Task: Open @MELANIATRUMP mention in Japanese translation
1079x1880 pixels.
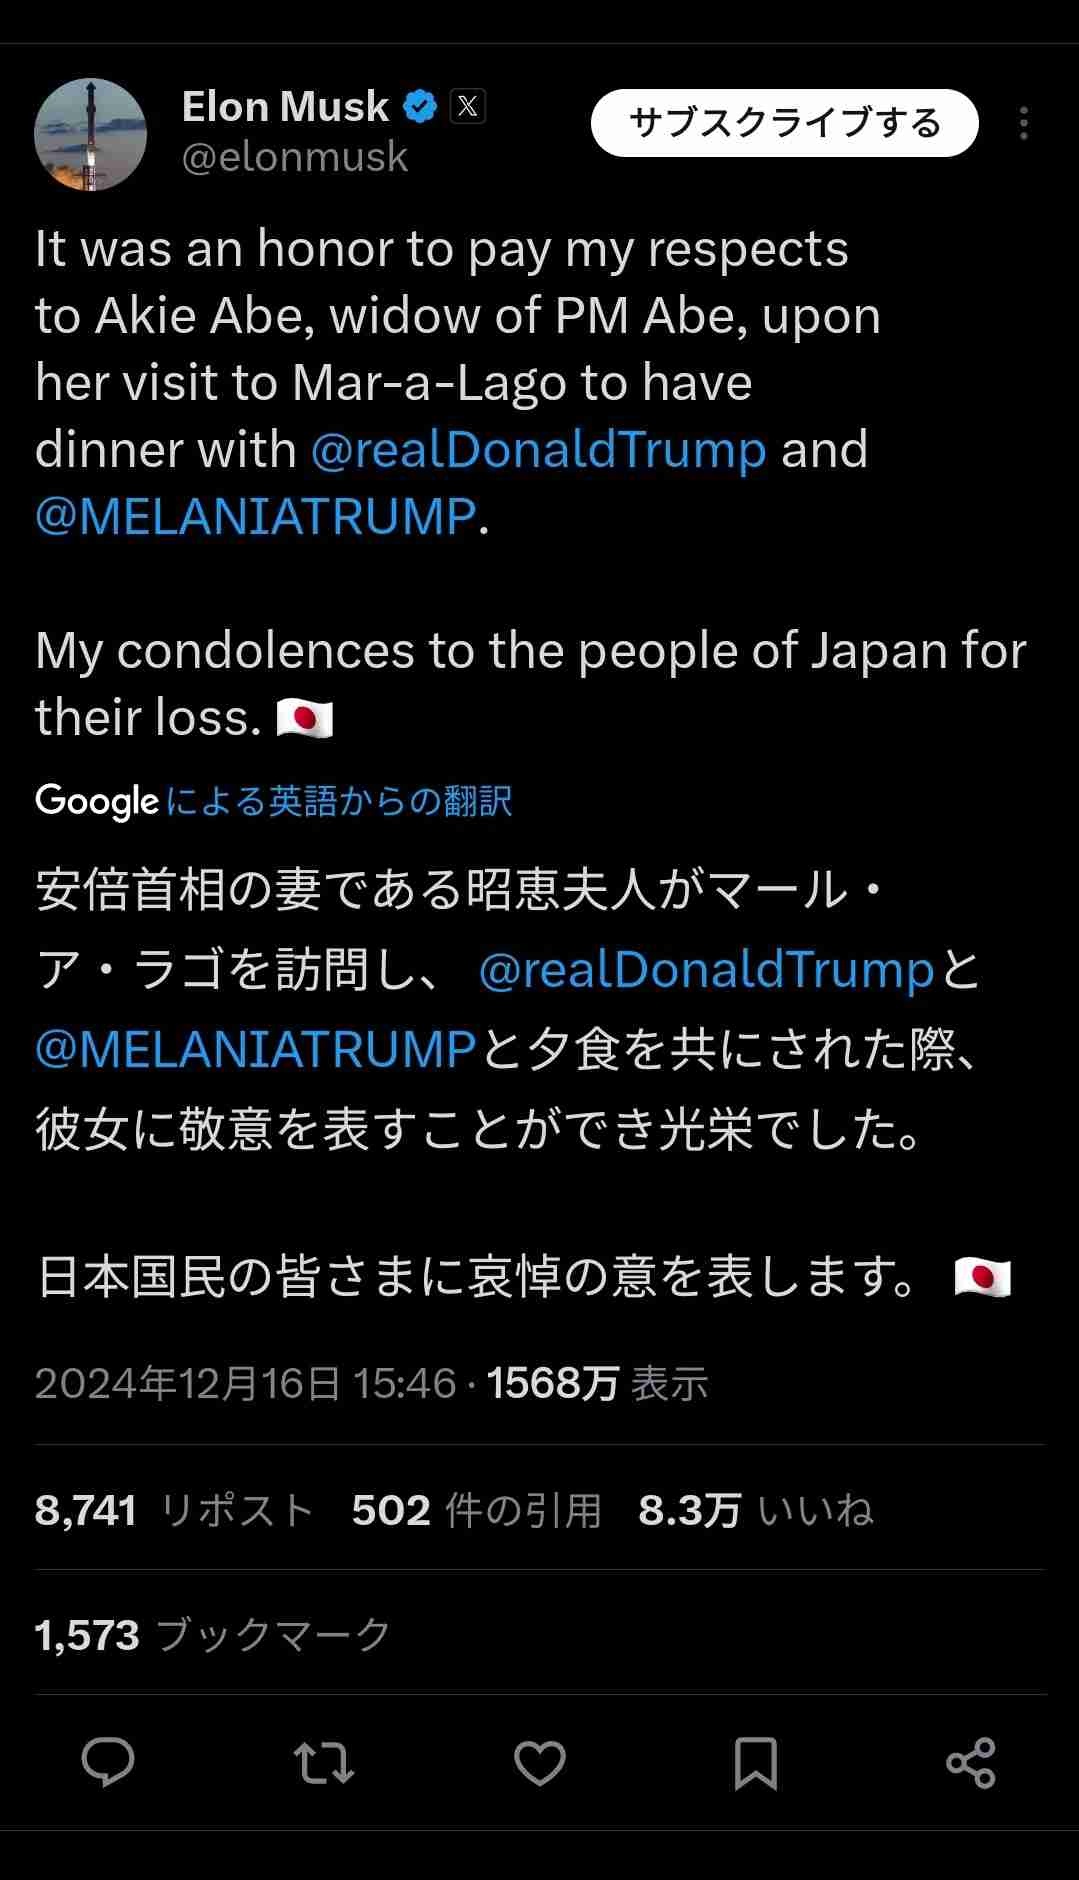Action: [x=256, y=1049]
